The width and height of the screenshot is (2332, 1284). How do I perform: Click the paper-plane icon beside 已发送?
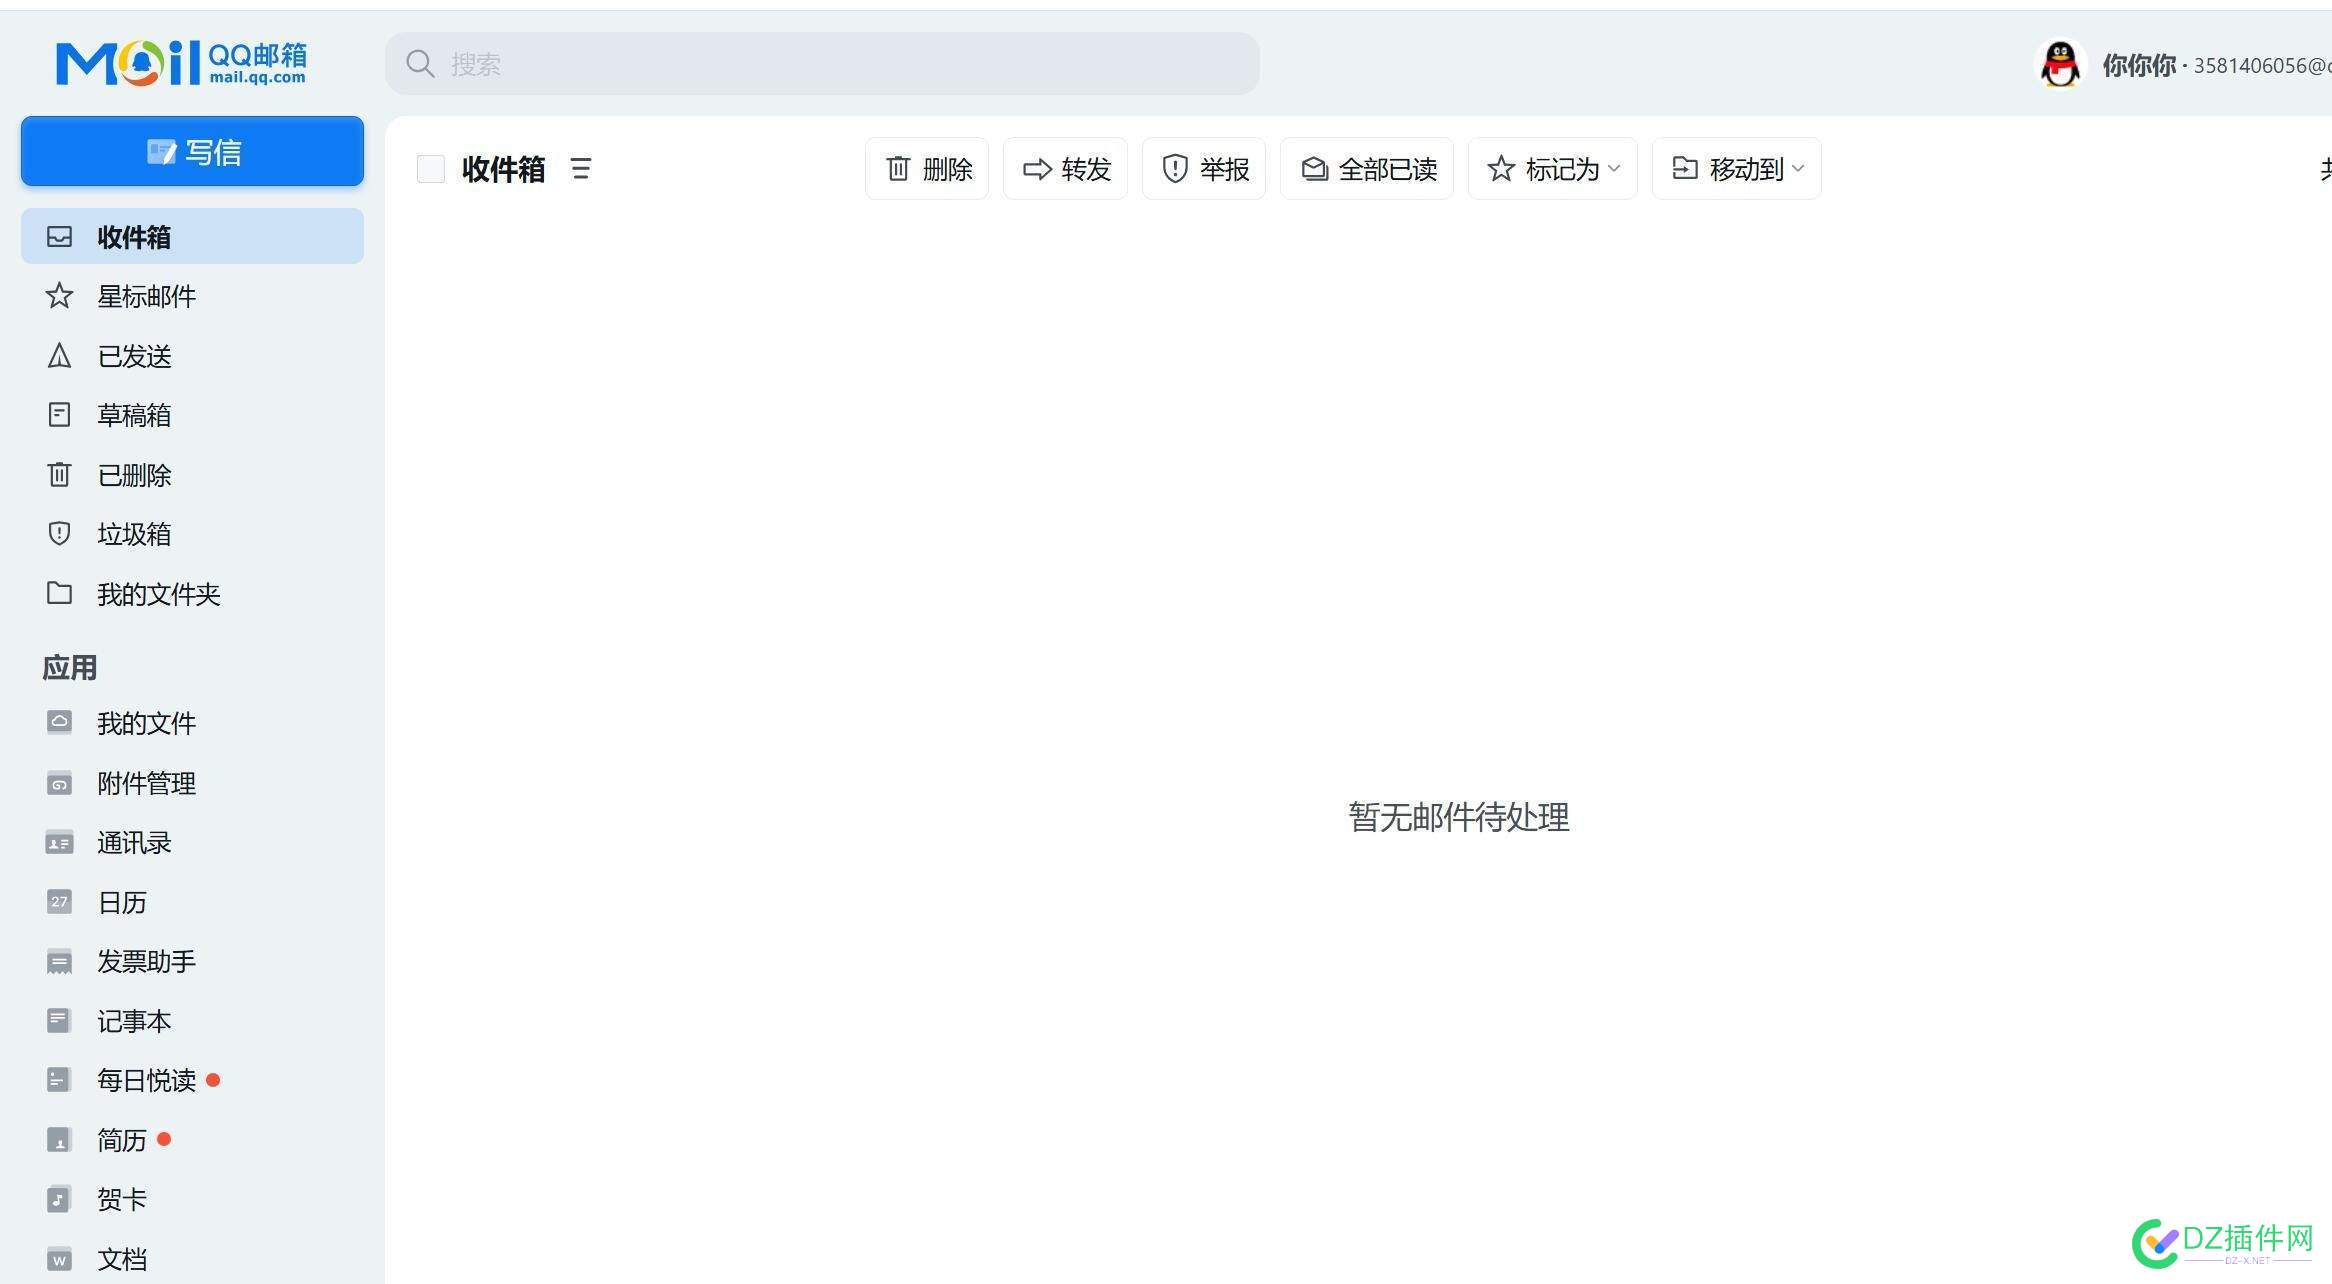pos(59,356)
